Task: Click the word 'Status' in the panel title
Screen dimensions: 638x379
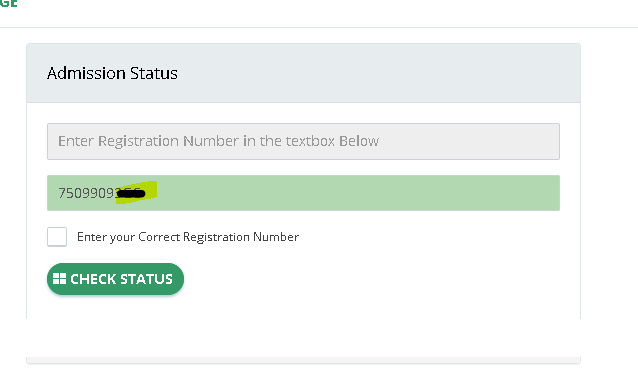Action: [154, 73]
